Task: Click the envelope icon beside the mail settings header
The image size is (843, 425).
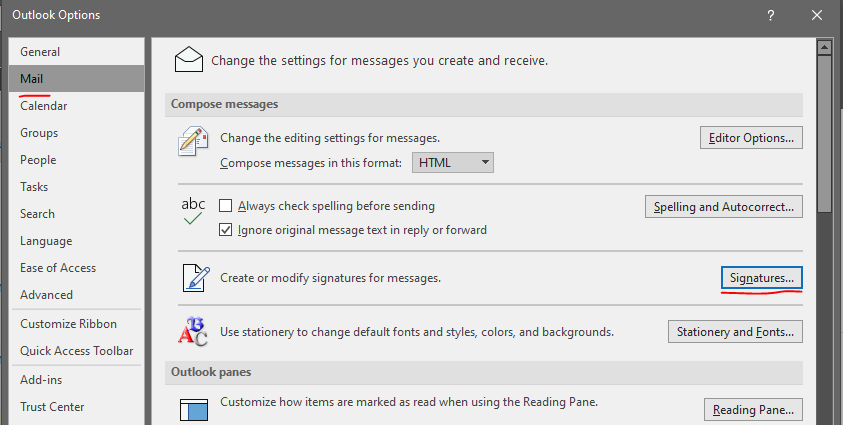Action: [x=189, y=60]
